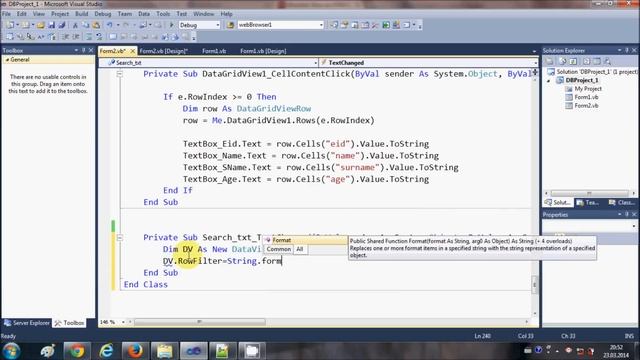Collapse the DBProject_1 tree node

(549, 80)
